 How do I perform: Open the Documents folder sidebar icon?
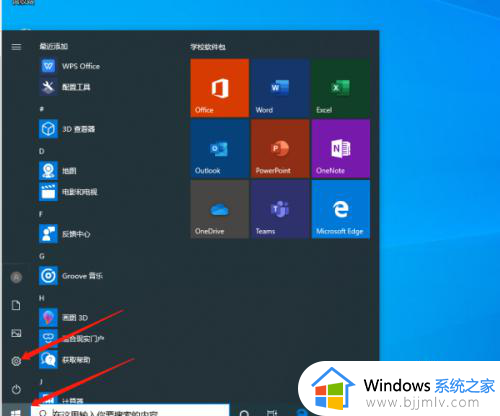[x=16, y=305]
